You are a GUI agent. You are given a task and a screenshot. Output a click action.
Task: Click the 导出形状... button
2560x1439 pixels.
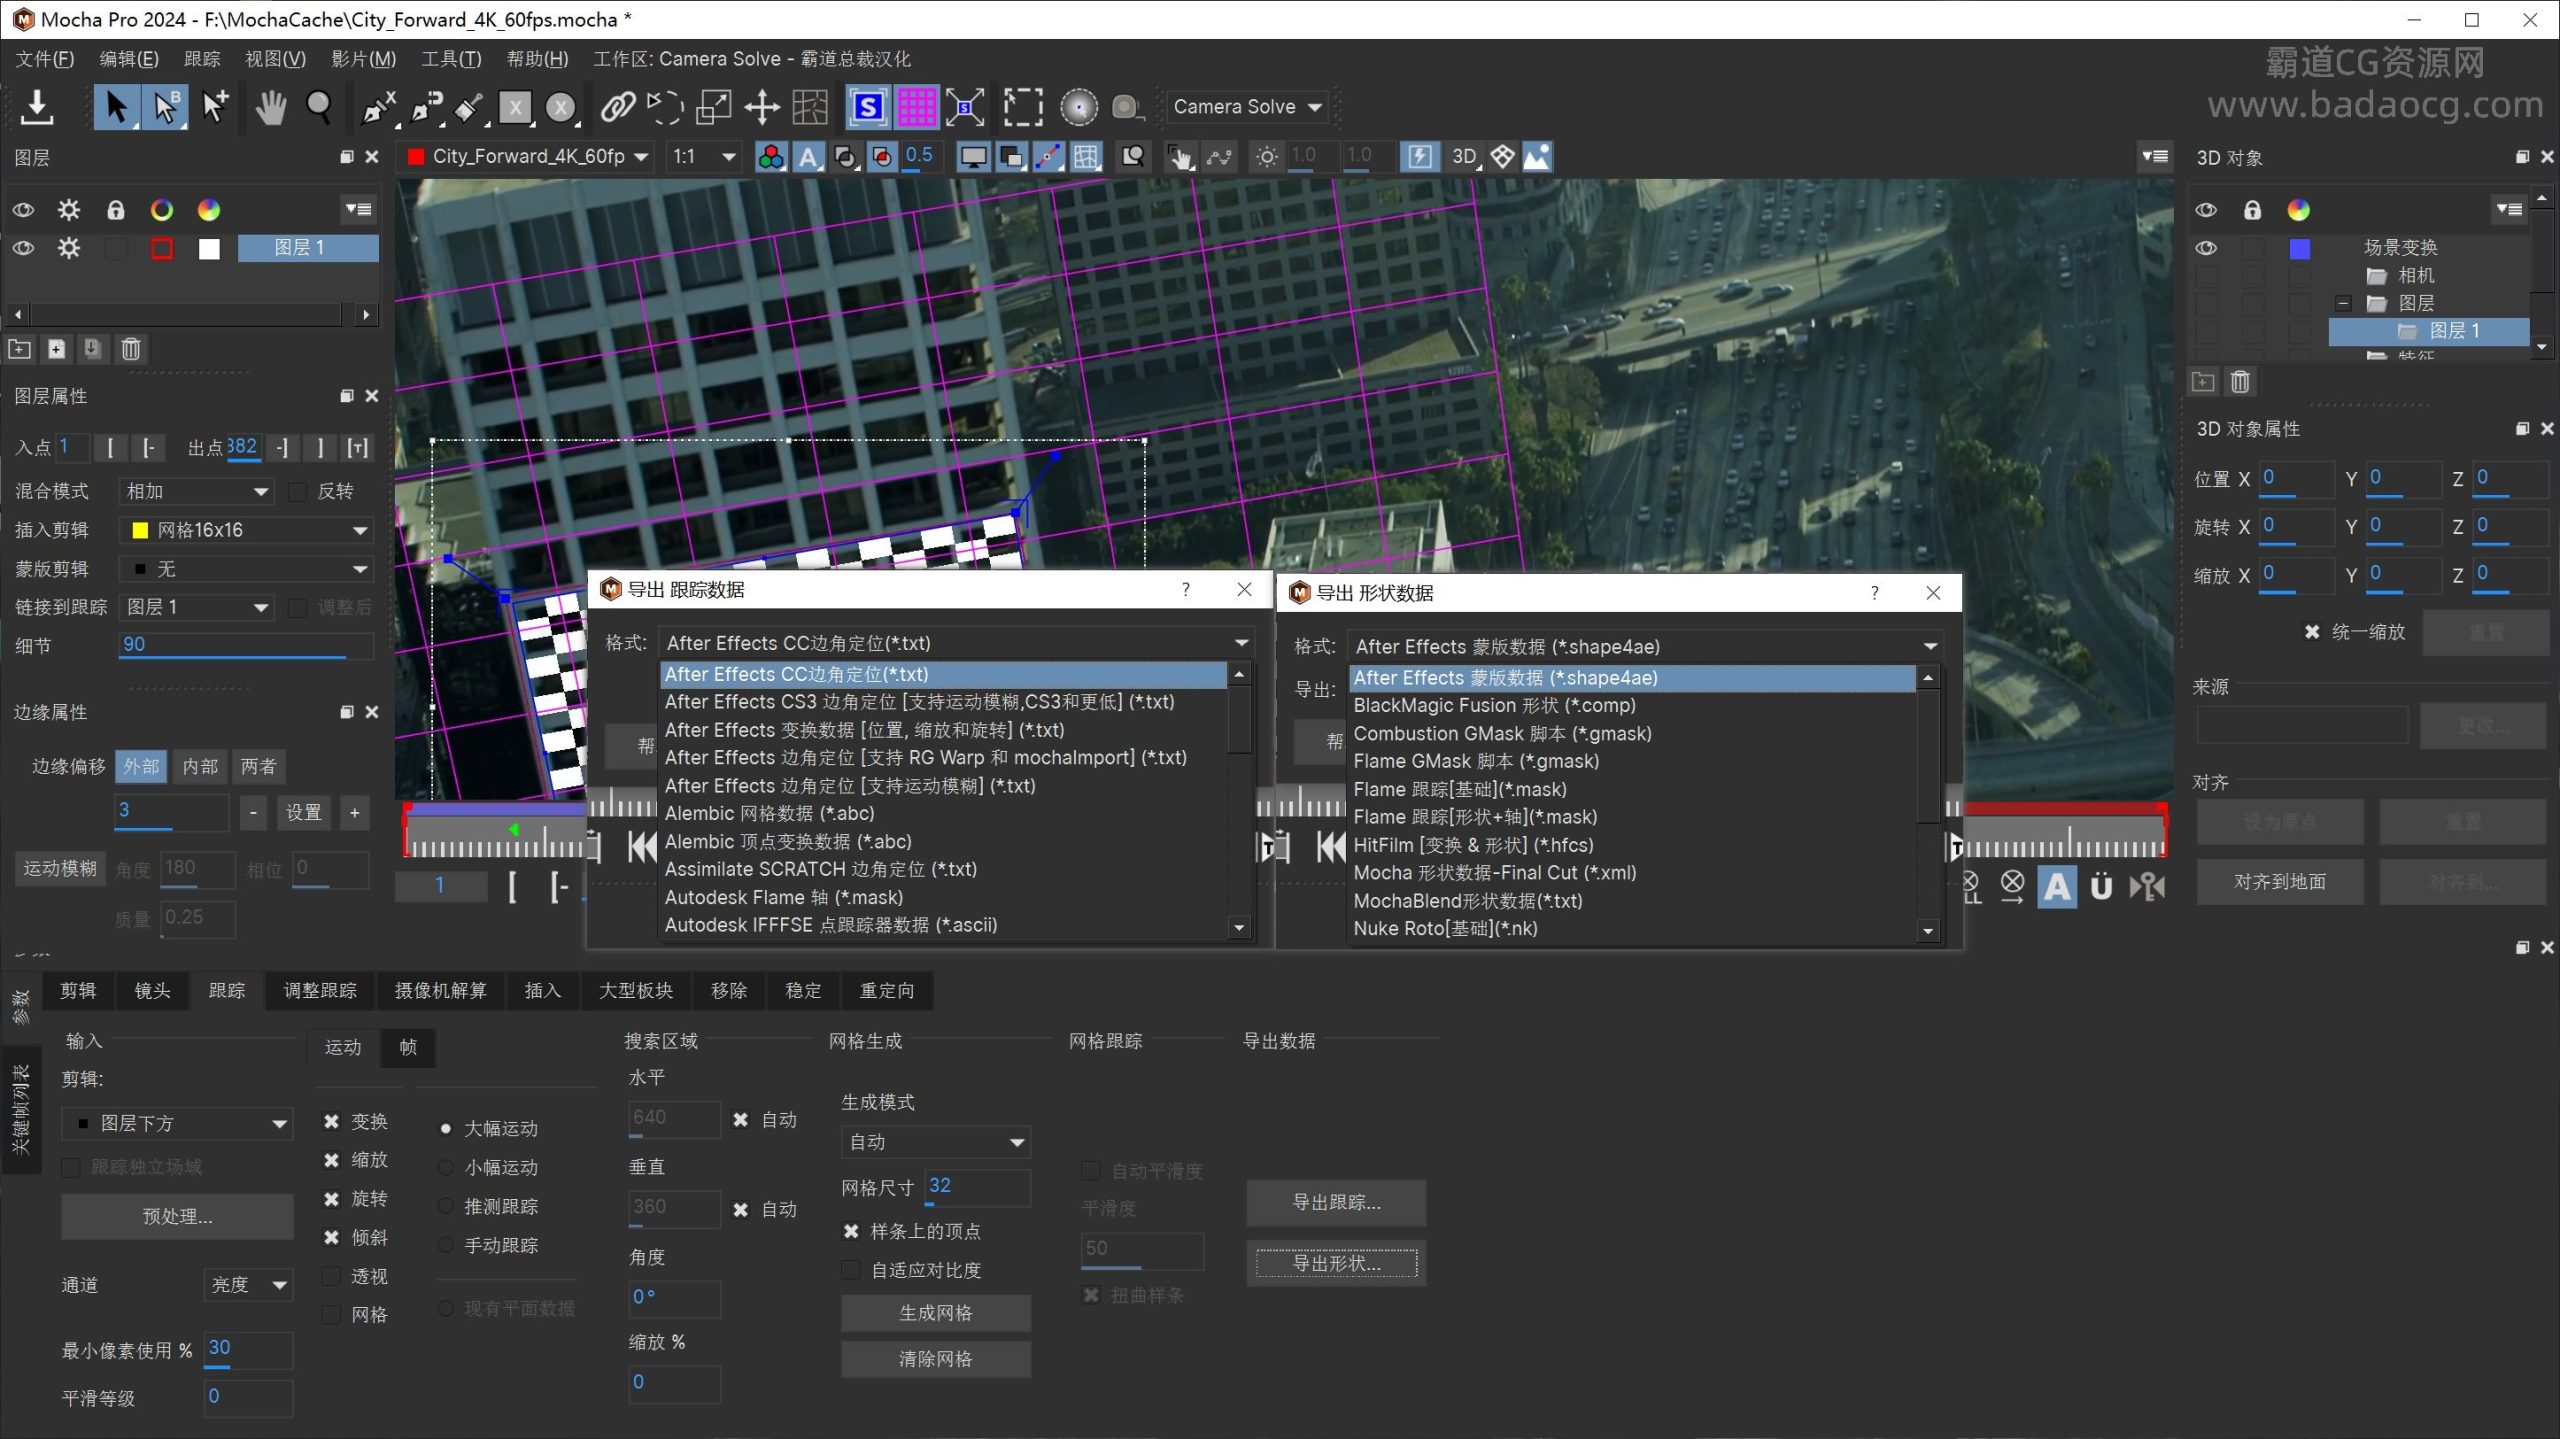pos(1336,1263)
